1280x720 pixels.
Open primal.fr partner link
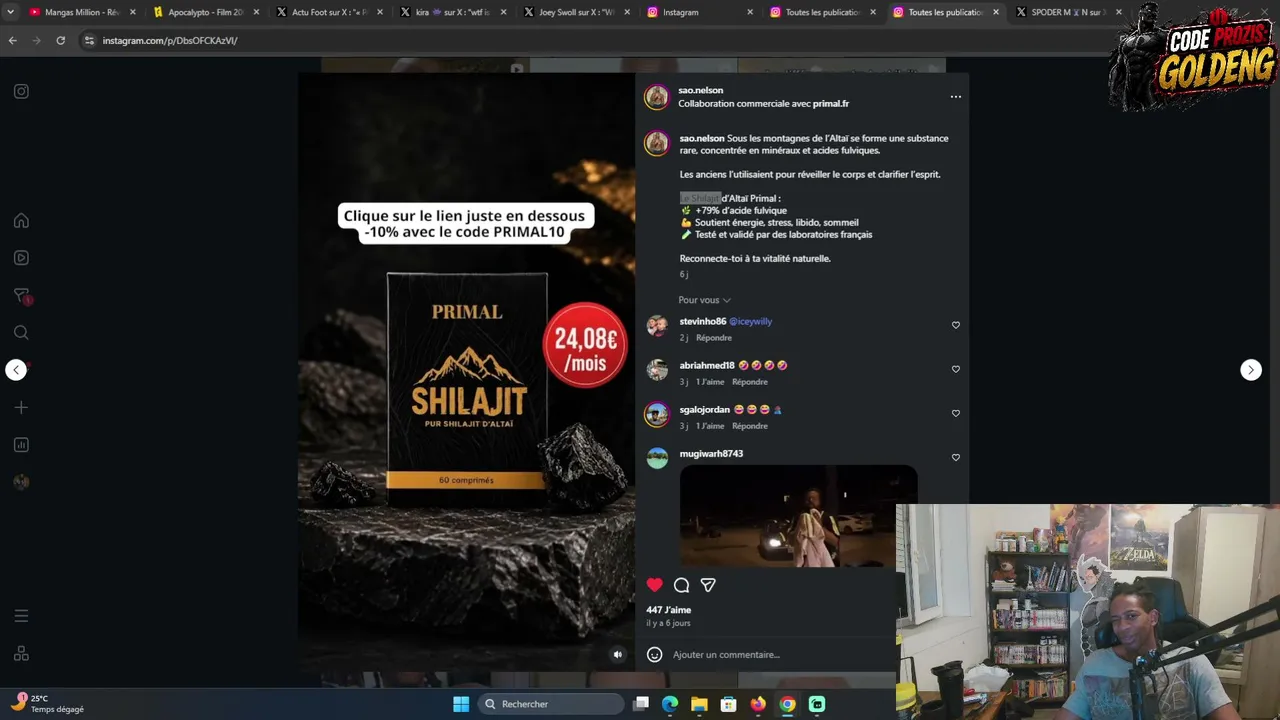click(x=830, y=104)
